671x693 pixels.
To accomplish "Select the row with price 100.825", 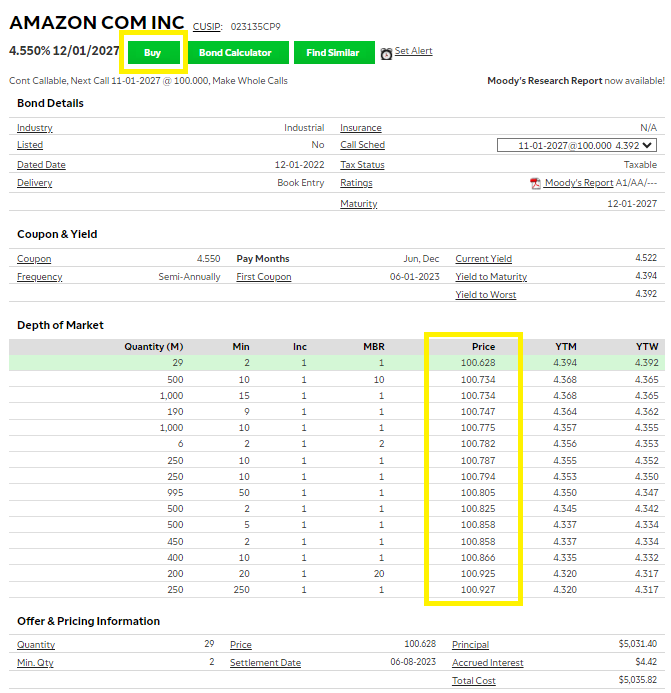I will point(337,509).
